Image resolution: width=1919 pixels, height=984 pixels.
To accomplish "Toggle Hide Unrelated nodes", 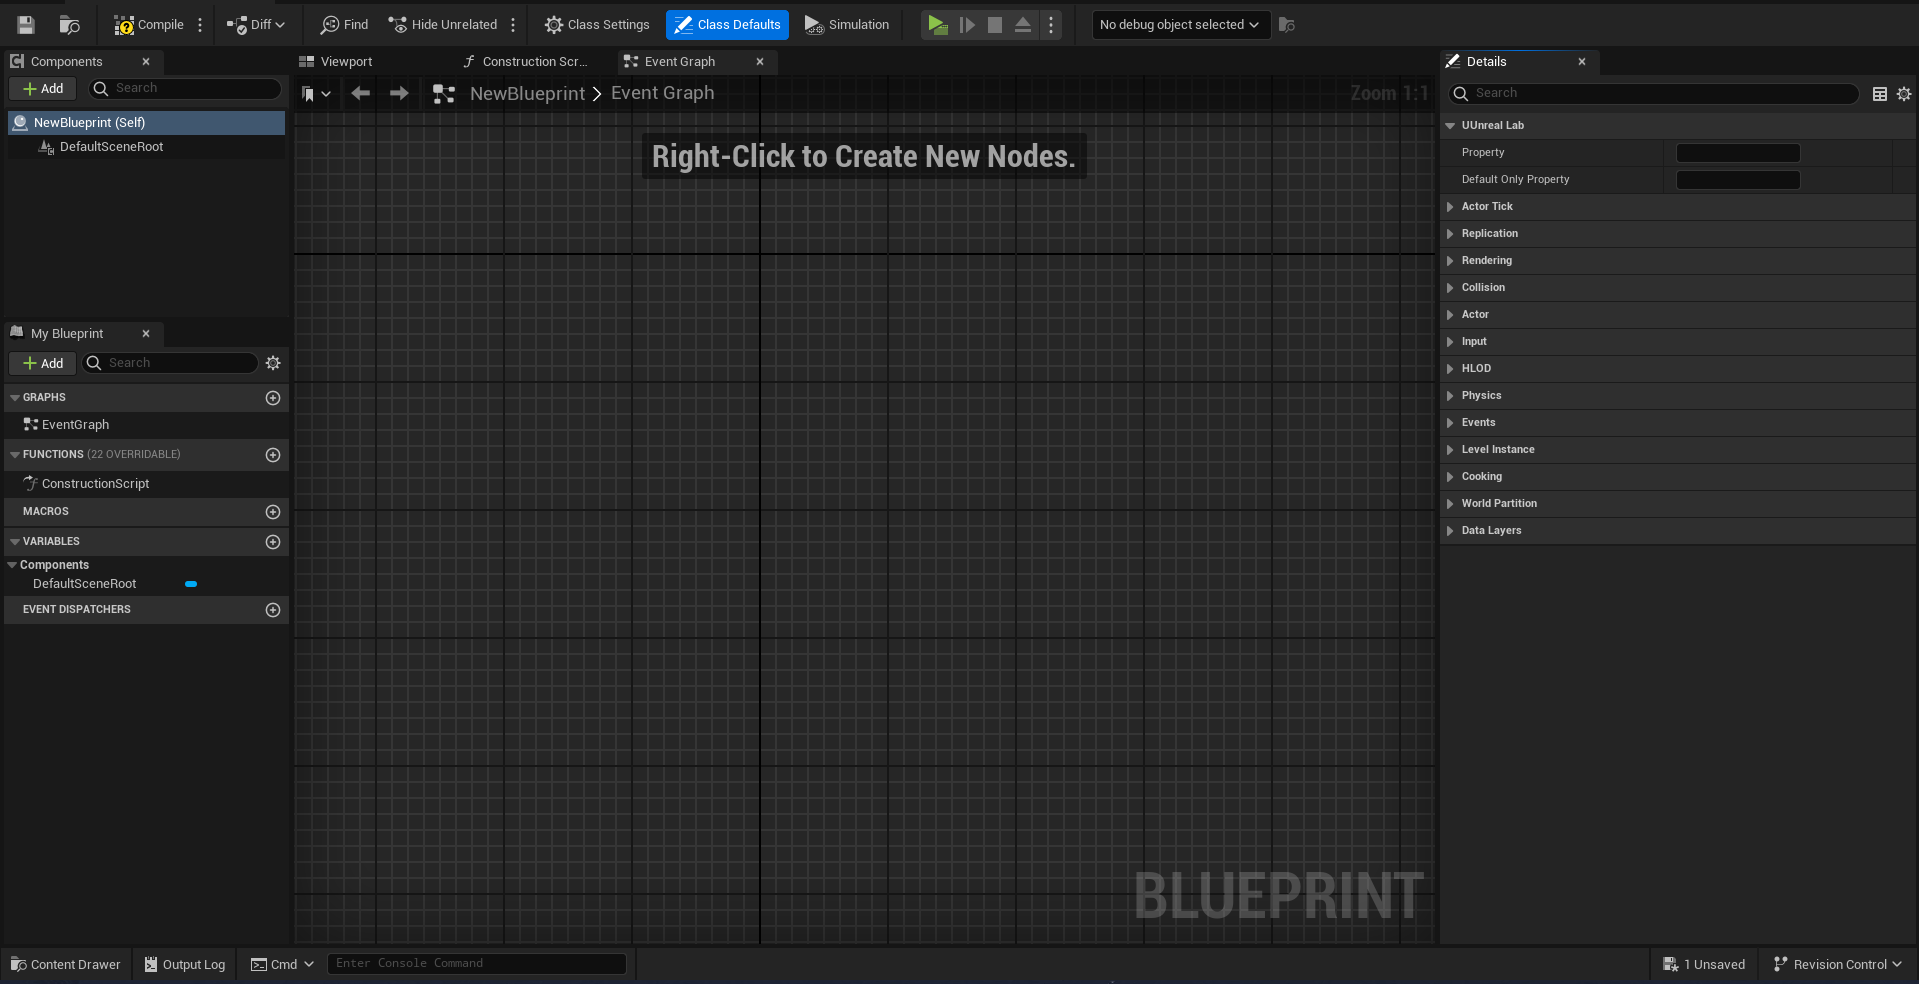I will pyautogui.click(x=443, y=25).
